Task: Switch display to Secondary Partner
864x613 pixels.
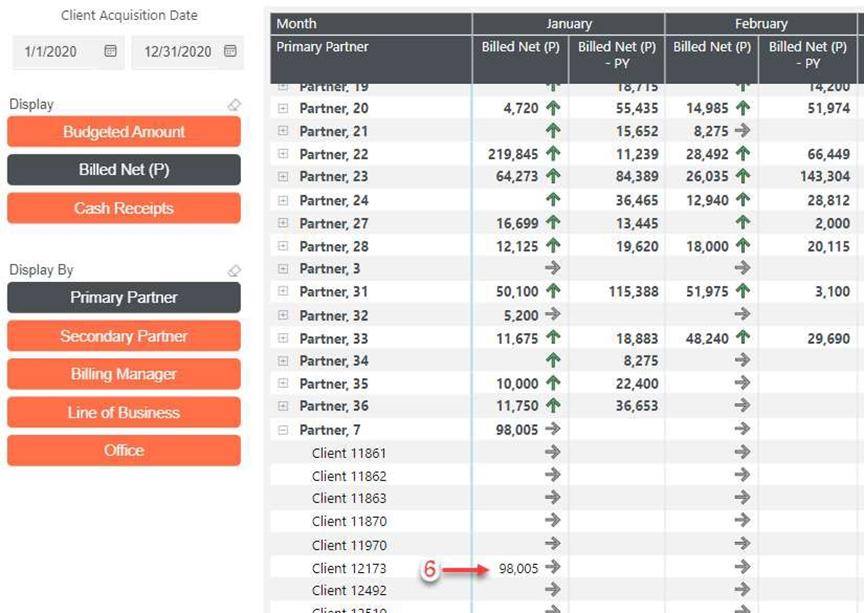Action: coord(124,336)
